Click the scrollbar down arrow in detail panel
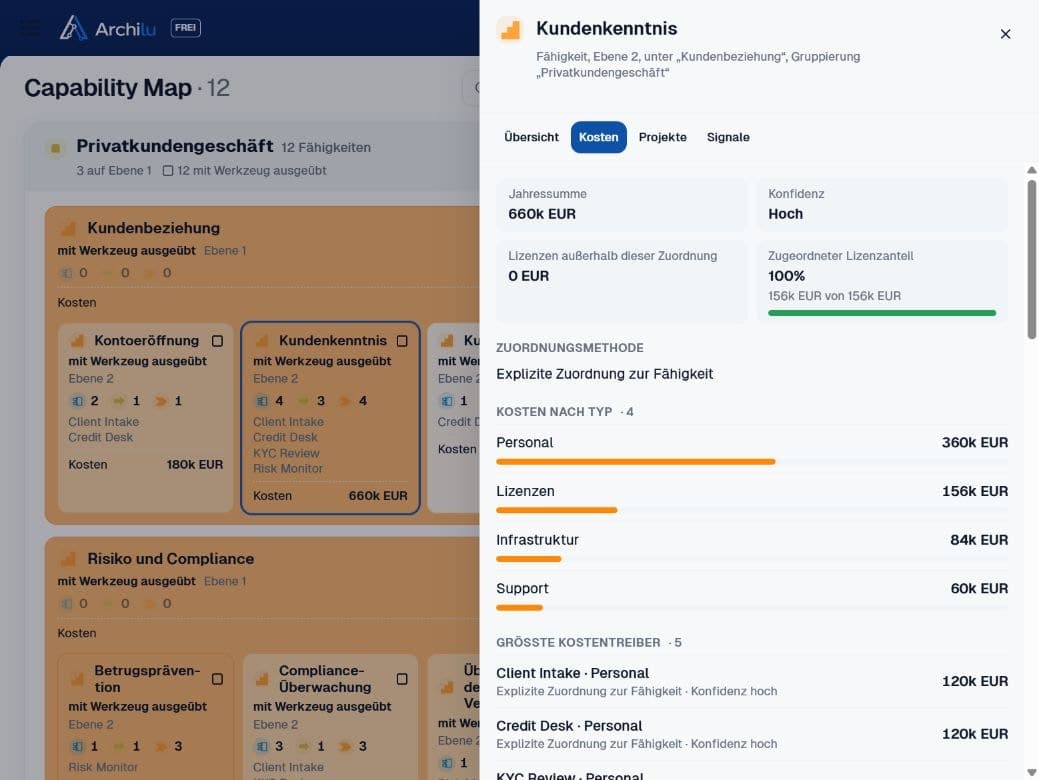 (x=1032, y=772)
